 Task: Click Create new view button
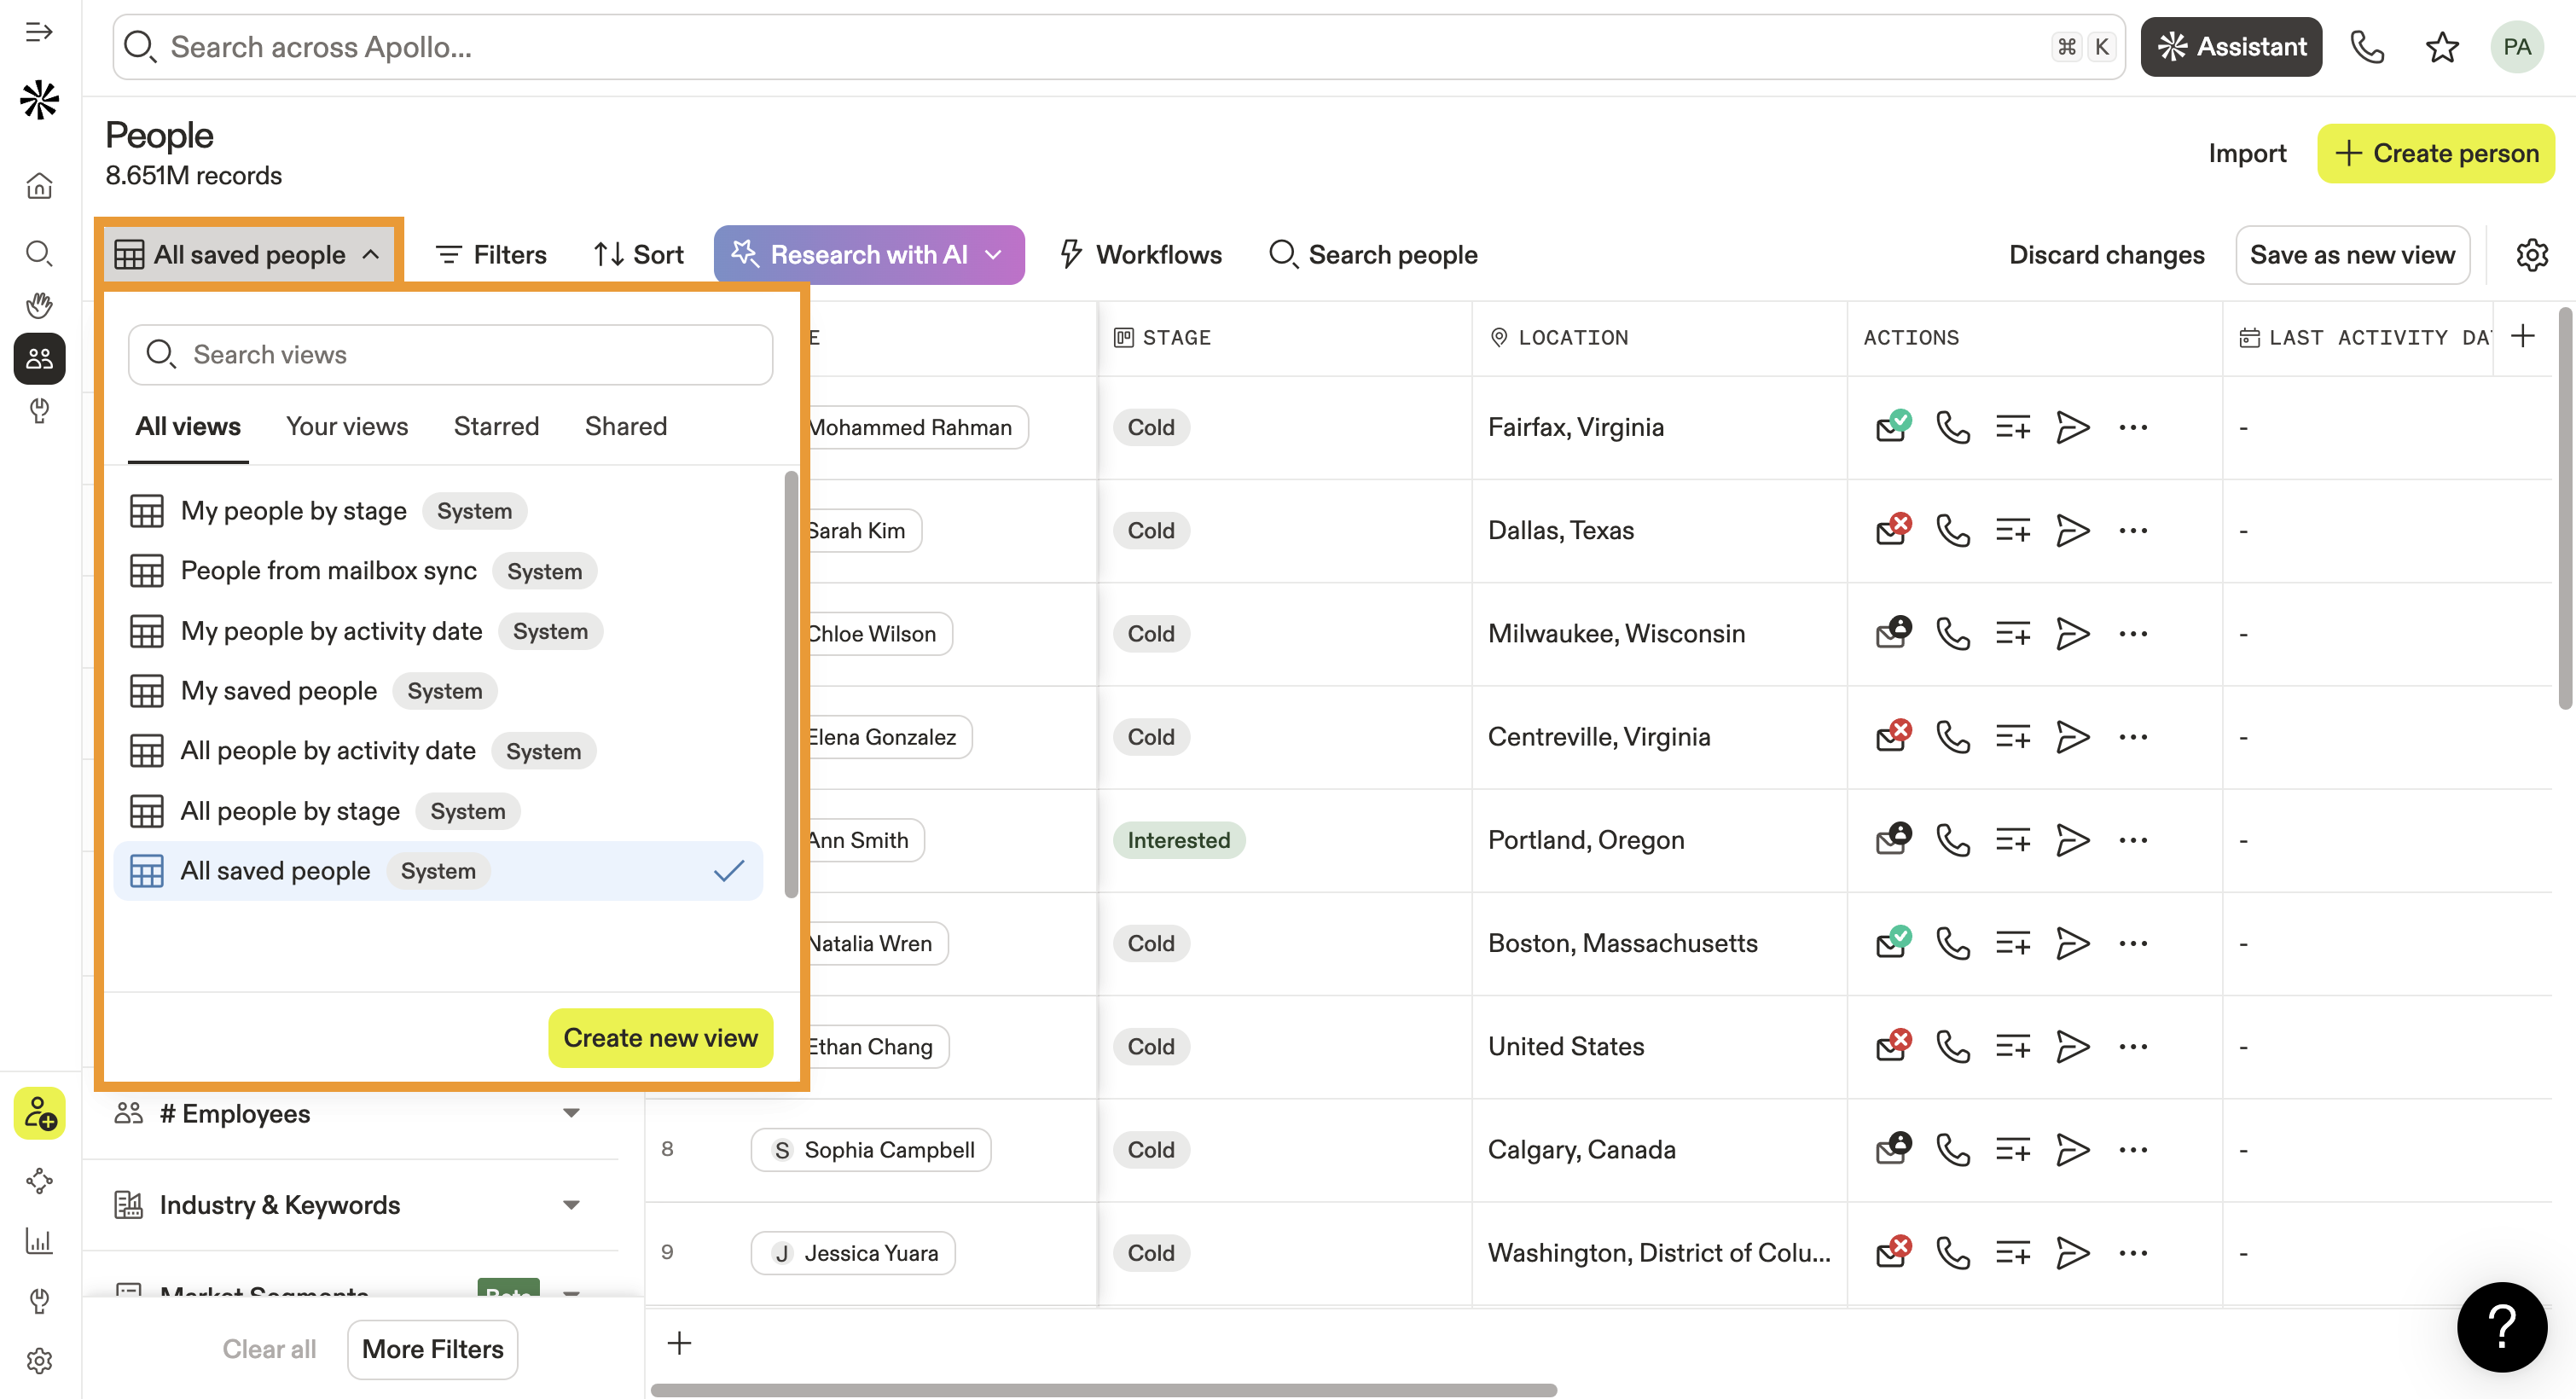tap(660, 1038)
